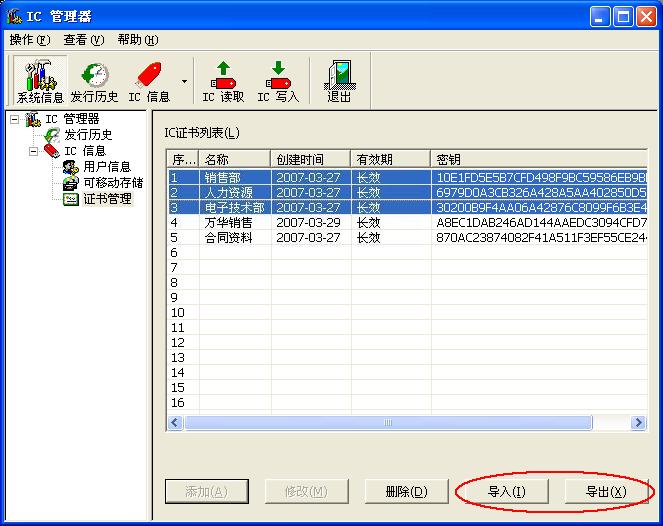Click the horizontal scrollbar right arrow
Image resolution: width=663 pixels, height=526 pixels.
[x=638, y=423]
